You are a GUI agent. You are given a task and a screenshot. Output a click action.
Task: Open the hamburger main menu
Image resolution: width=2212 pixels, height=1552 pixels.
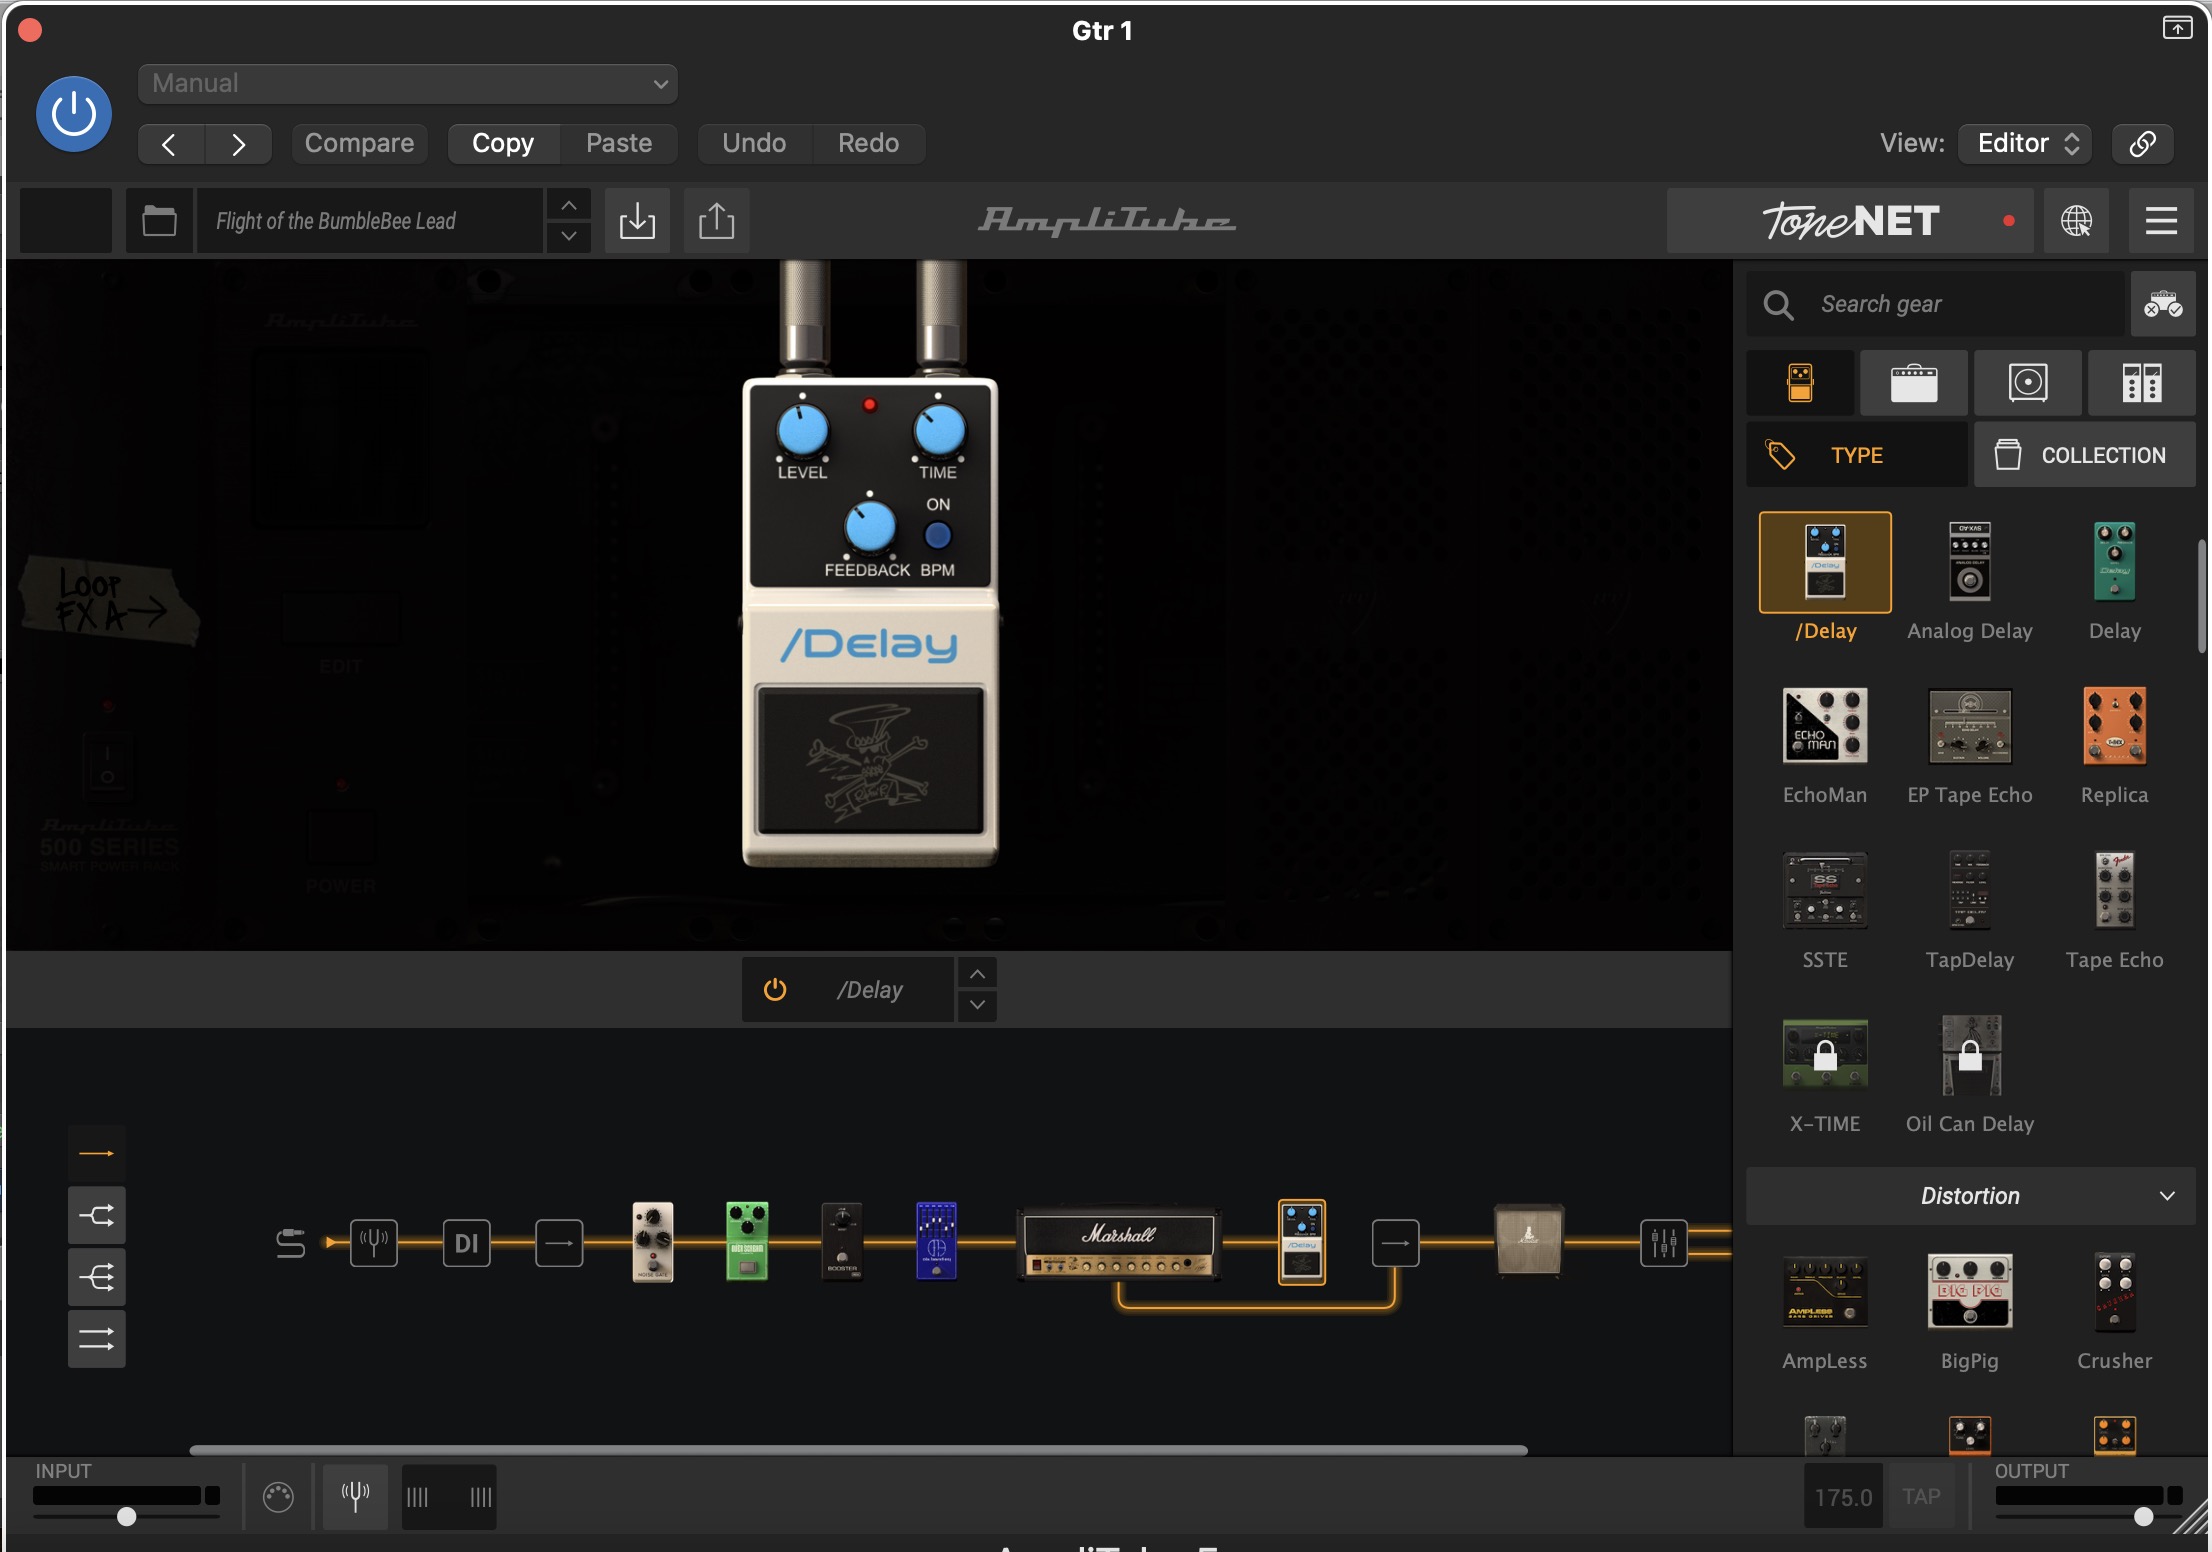pyautogui.click(x=2161, y=220)
